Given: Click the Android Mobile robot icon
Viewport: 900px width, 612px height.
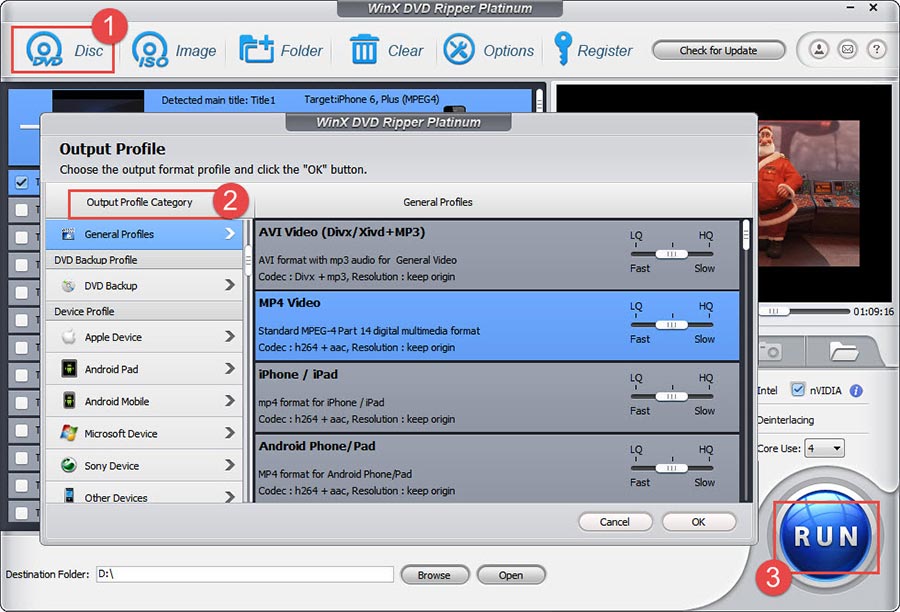Looking at the screenshot, I should [69, 401].
